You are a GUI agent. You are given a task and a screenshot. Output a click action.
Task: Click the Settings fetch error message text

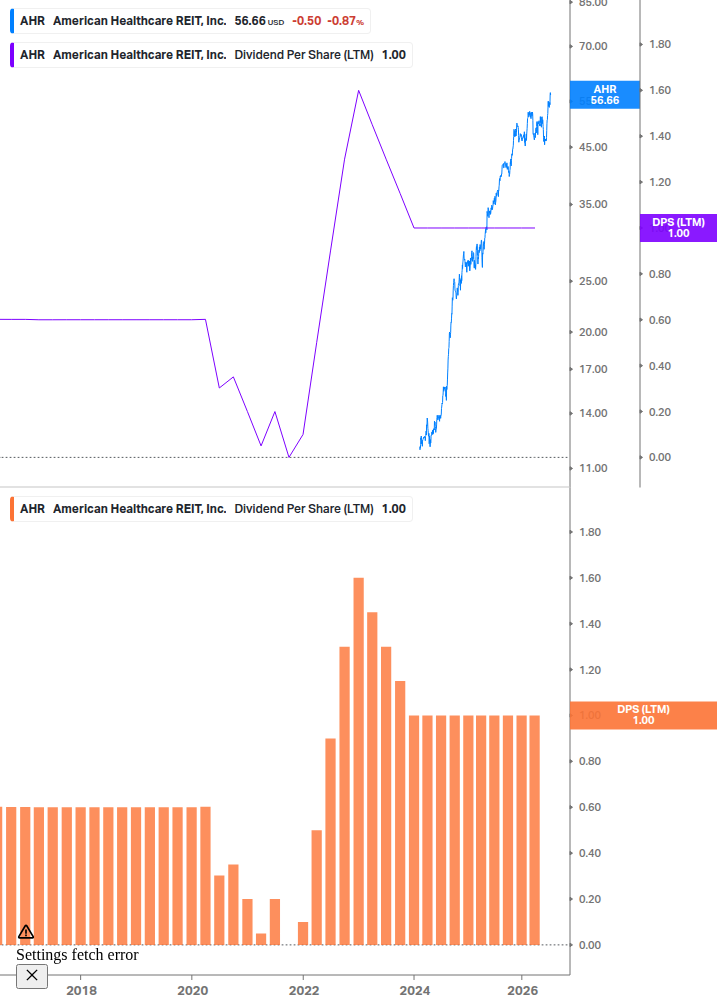(77, 955)
